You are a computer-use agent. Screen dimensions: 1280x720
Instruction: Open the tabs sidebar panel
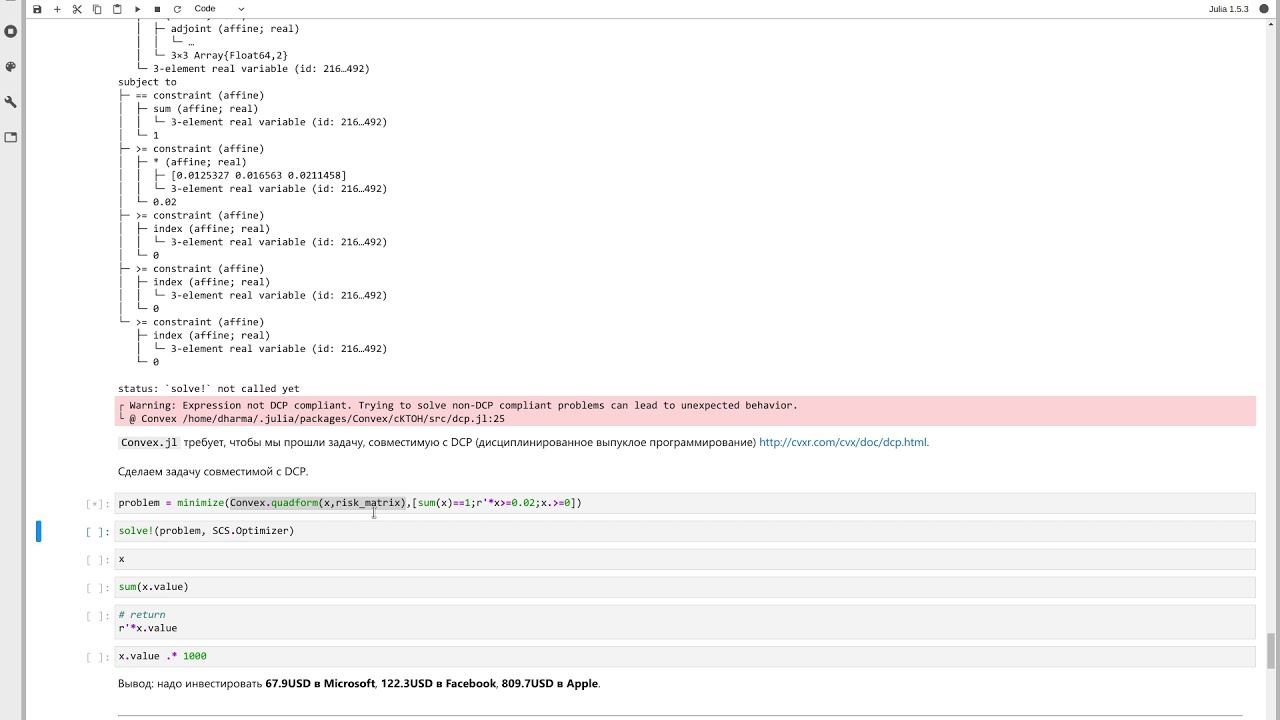[11, 137]
